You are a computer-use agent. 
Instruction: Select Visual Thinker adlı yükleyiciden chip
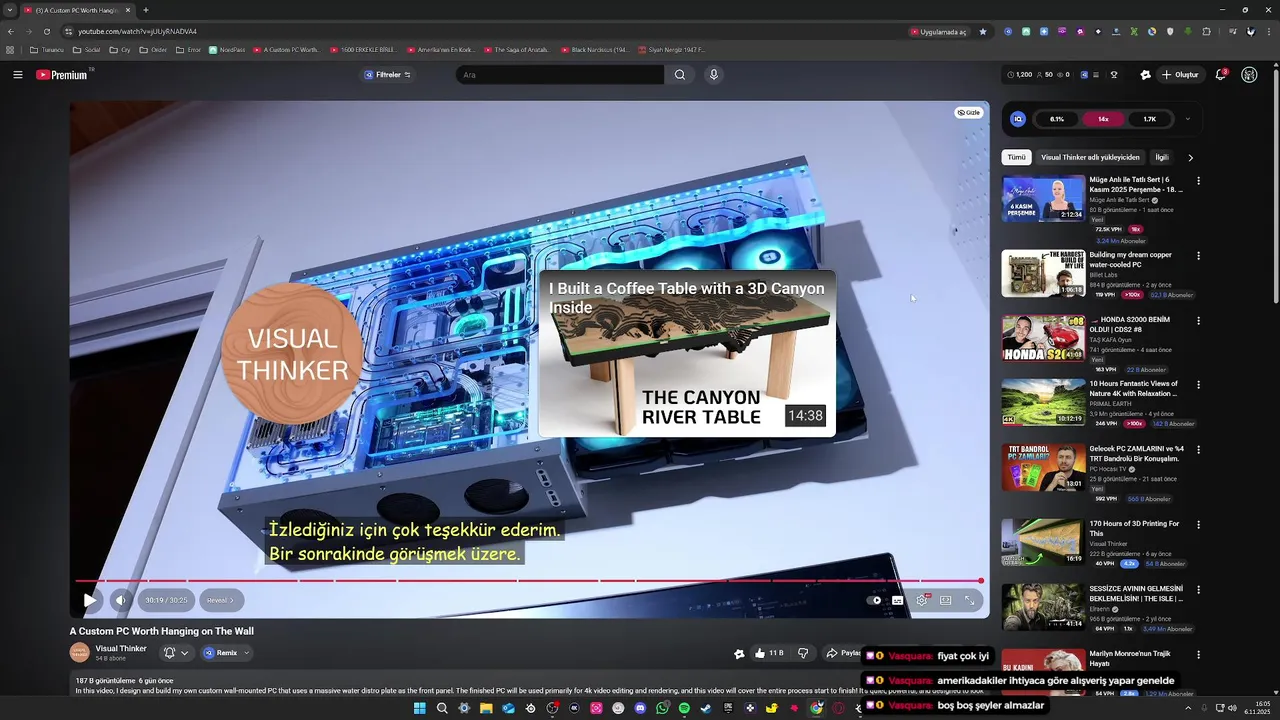[x=1090, y=157]
